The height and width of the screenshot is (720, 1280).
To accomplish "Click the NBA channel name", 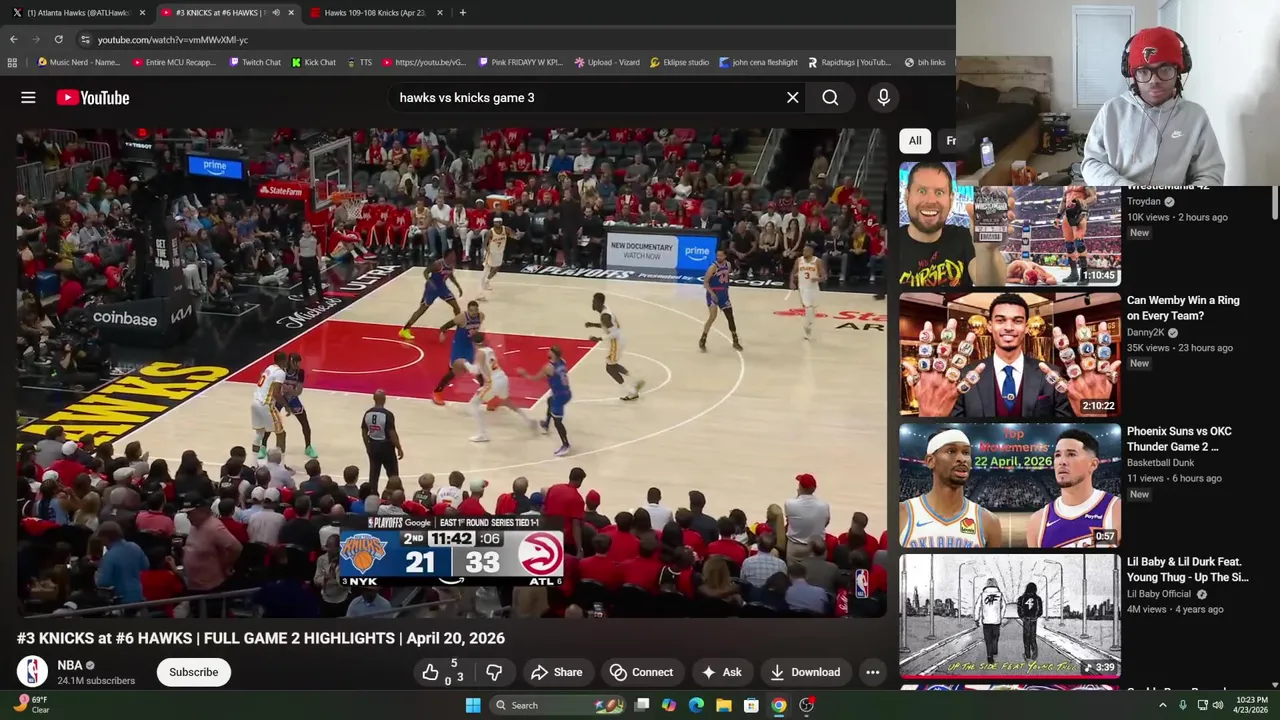I will [70, 665].
